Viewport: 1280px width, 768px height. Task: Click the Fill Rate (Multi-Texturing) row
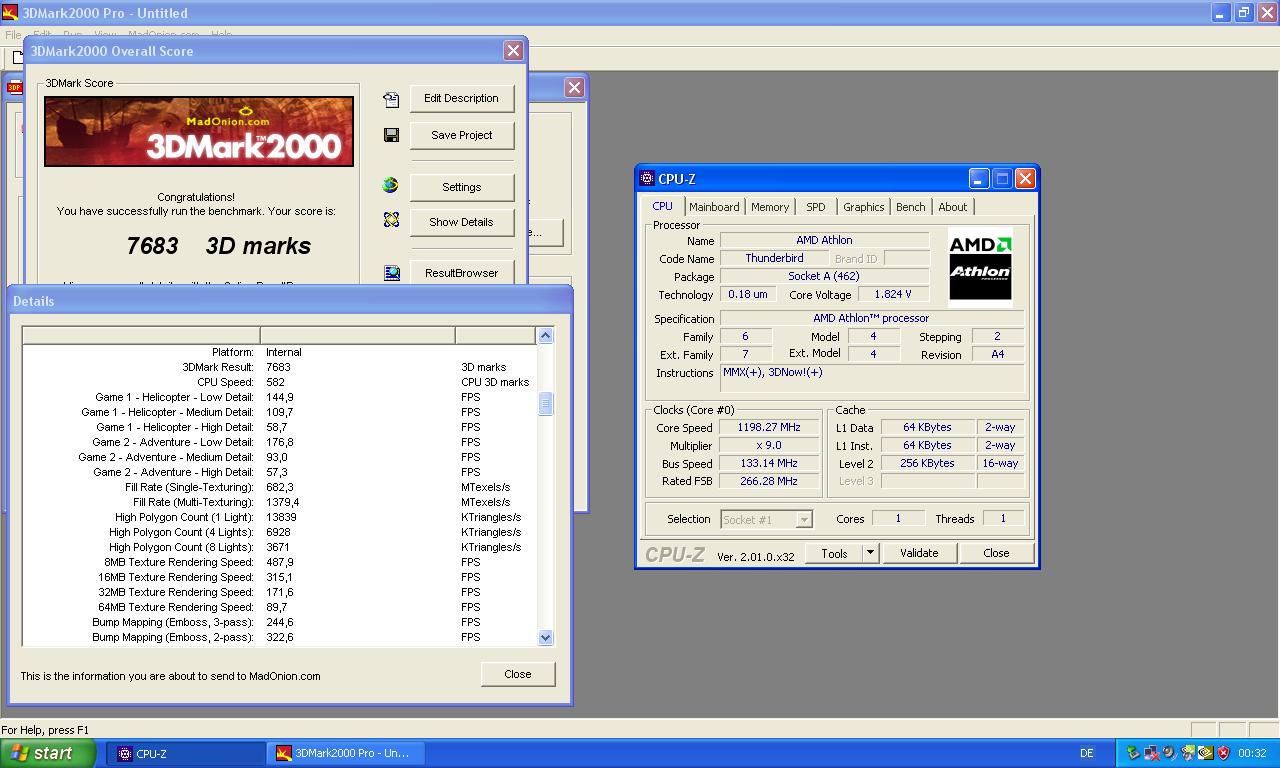point(279,502)
